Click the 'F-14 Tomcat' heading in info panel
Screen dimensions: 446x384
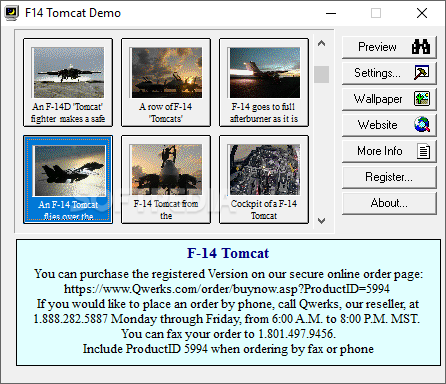[228, 253]
